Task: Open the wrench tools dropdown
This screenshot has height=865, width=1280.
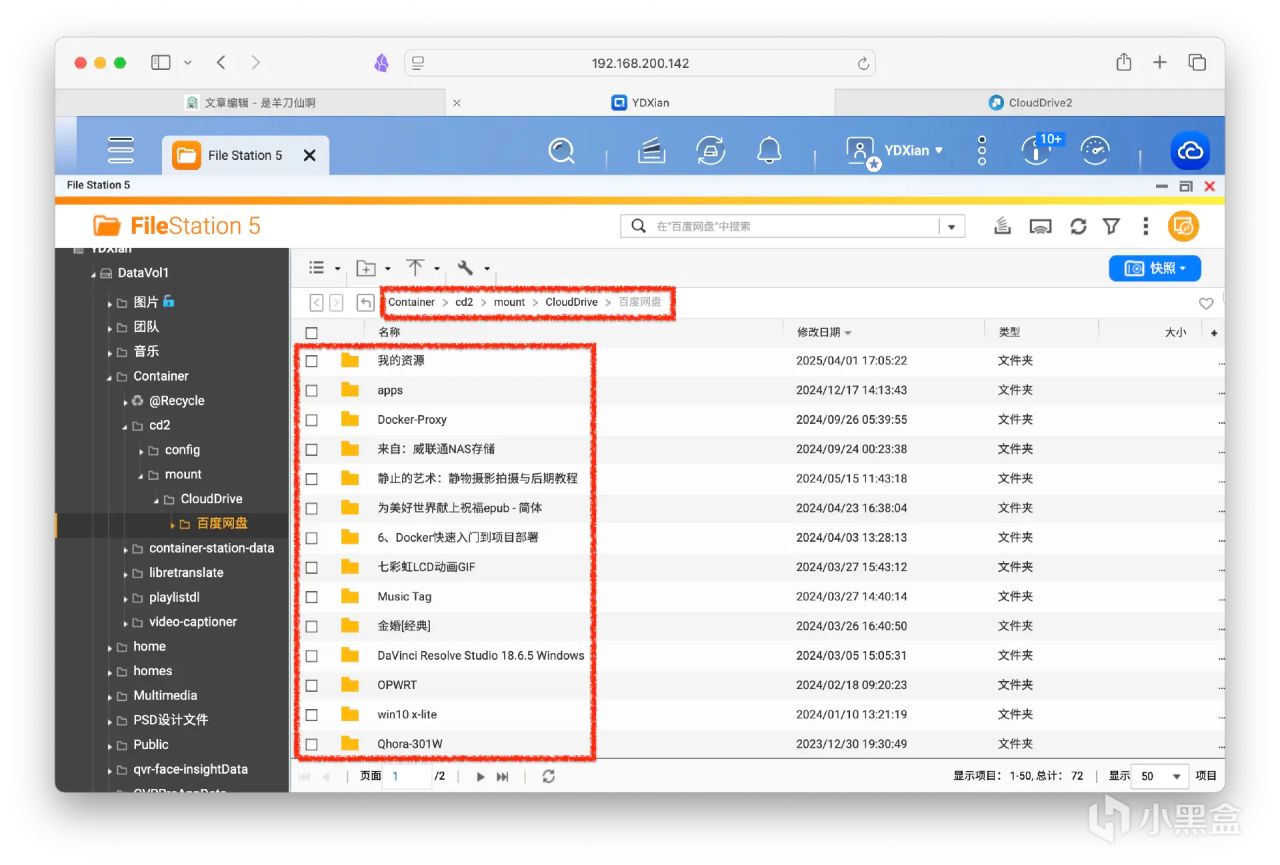Action: point(473,268)
